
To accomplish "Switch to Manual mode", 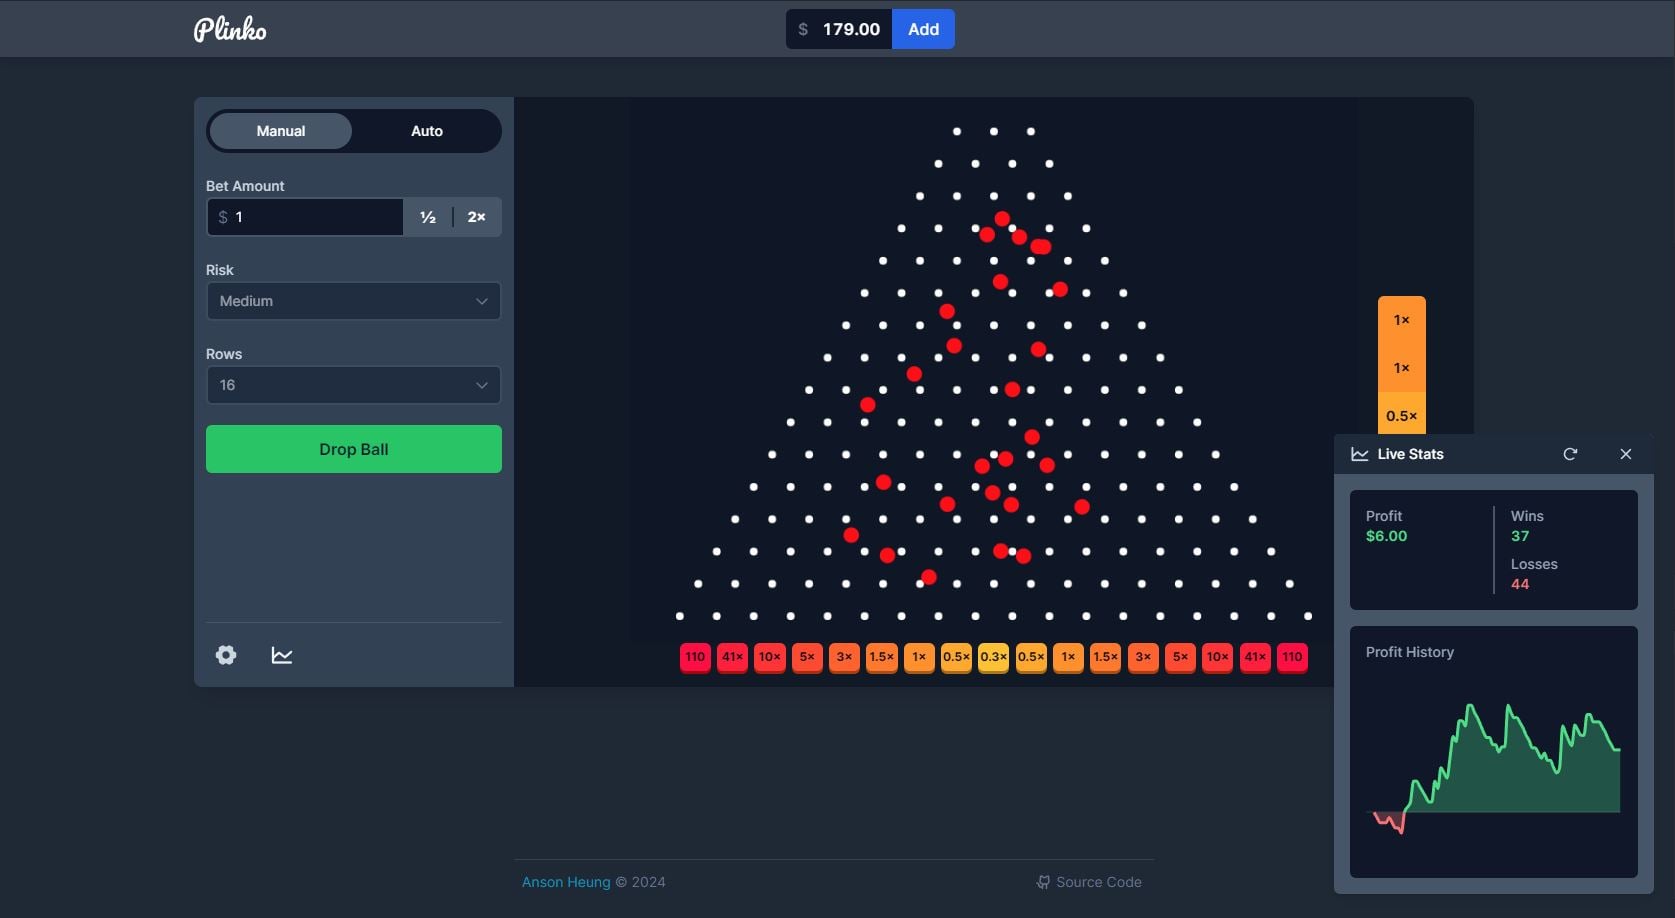I will coord(281,131).
